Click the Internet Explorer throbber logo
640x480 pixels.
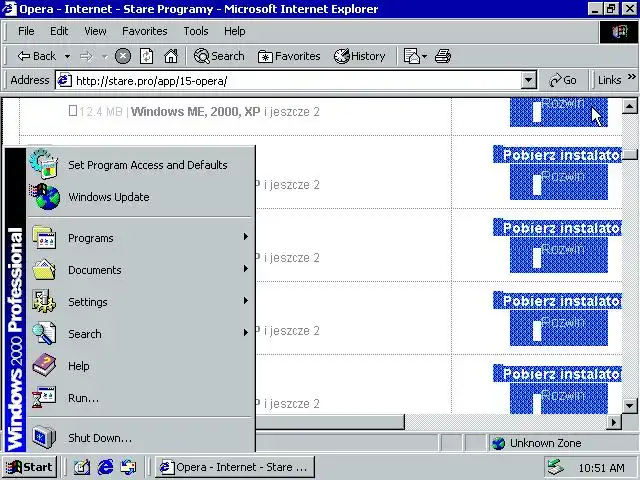619,32
